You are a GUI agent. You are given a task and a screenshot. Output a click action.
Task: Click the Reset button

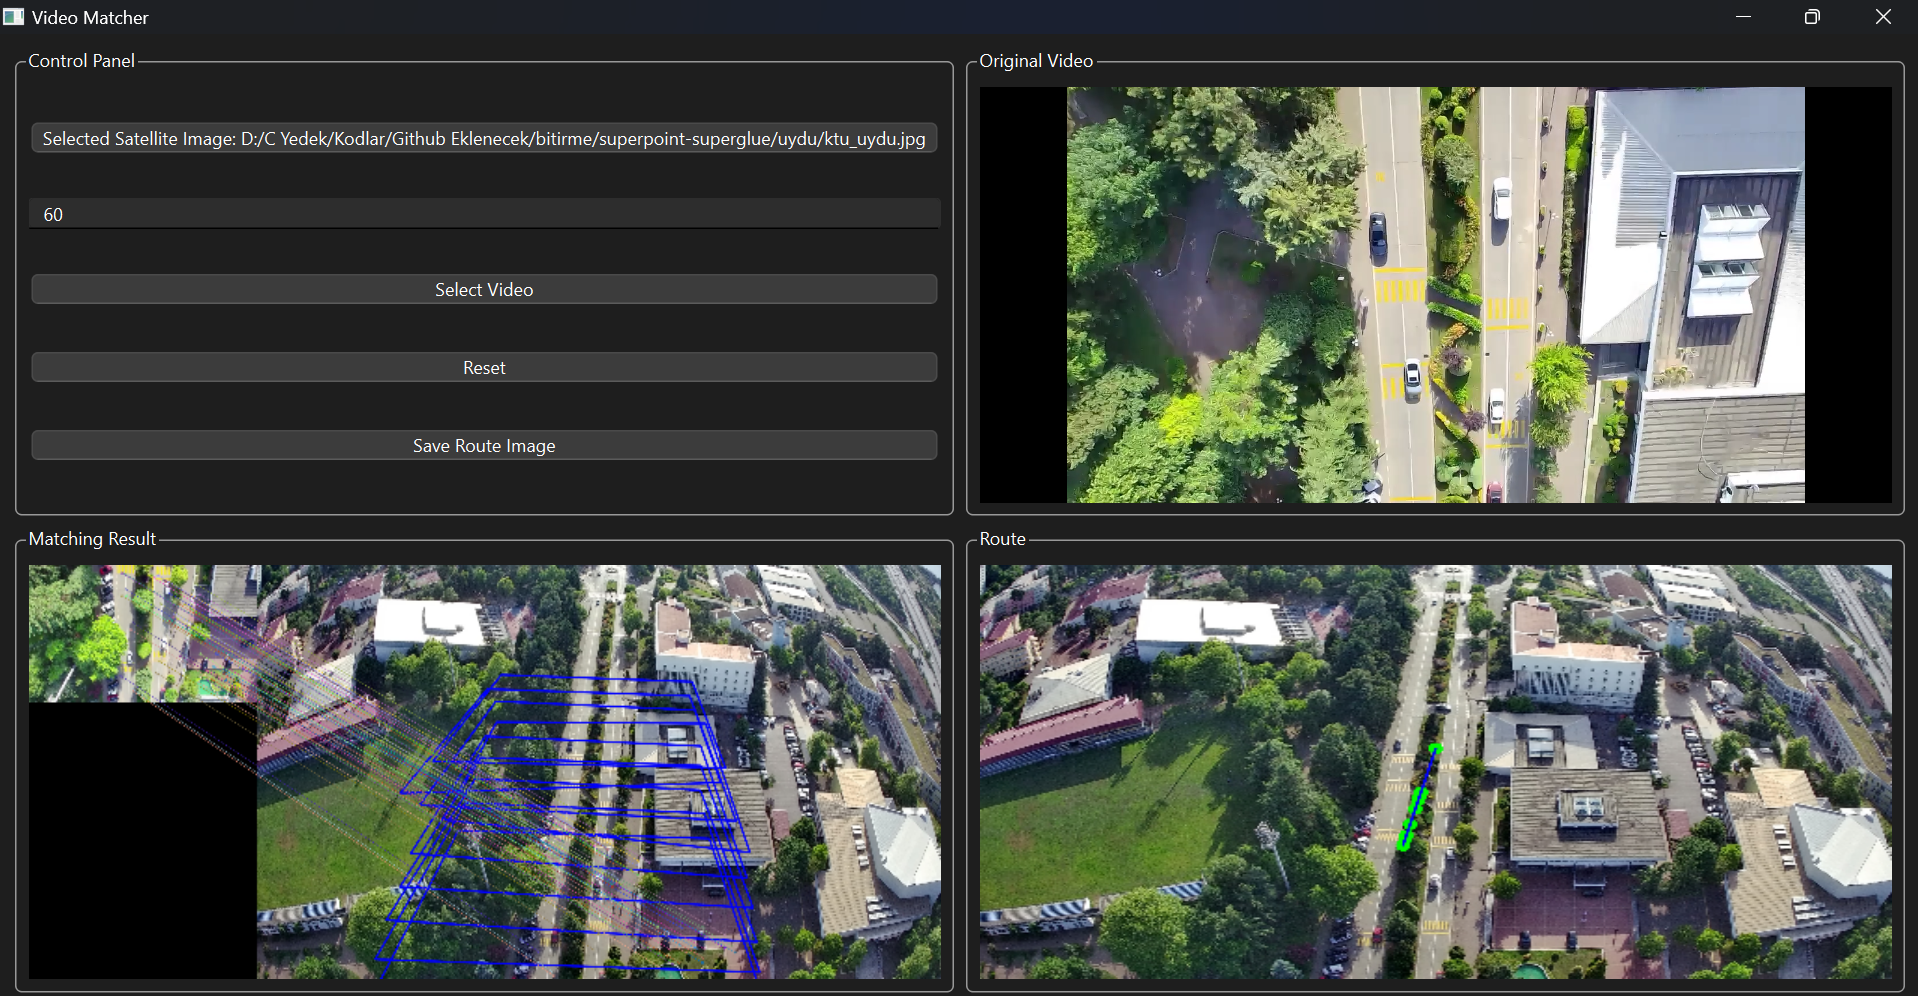(484, 367)
